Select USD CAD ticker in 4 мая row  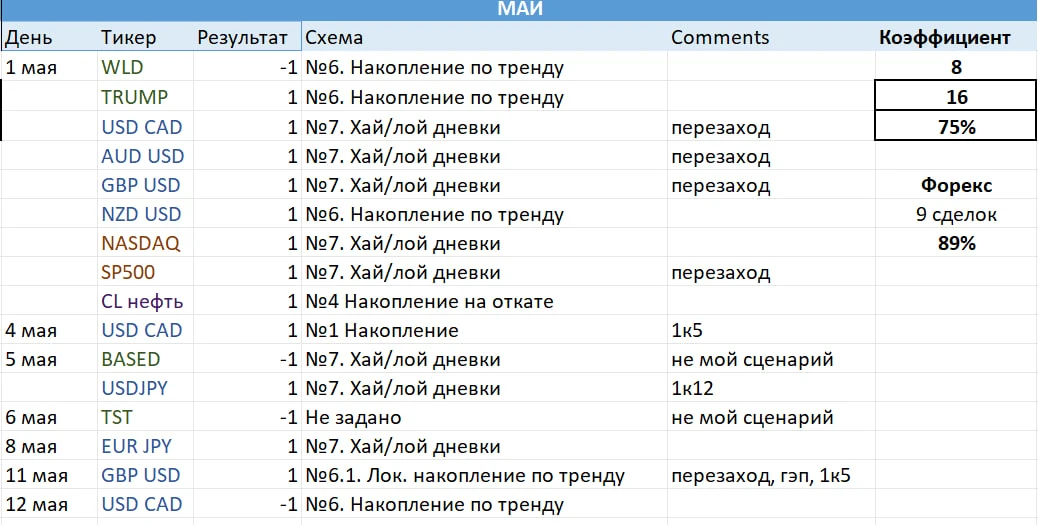(x=145, y=330)
